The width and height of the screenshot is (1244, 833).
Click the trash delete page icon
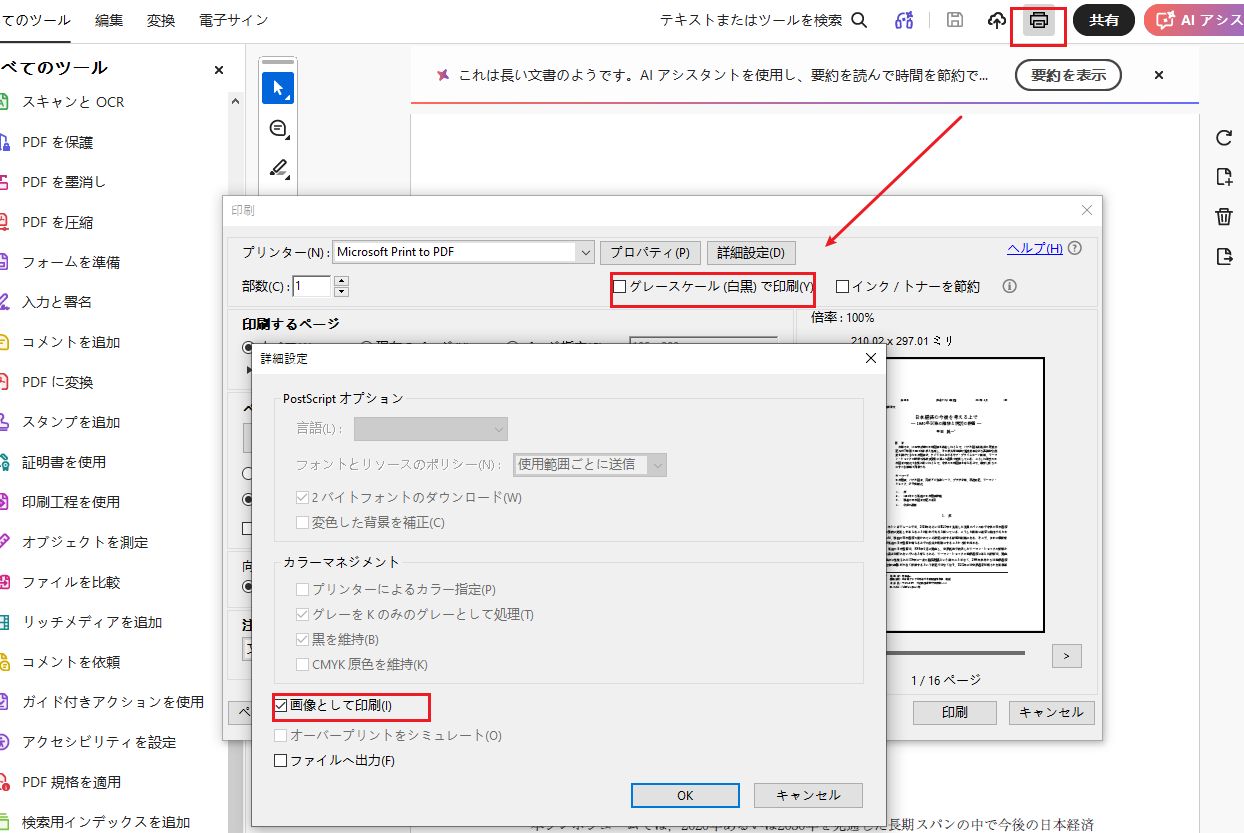coord(1223,217)
